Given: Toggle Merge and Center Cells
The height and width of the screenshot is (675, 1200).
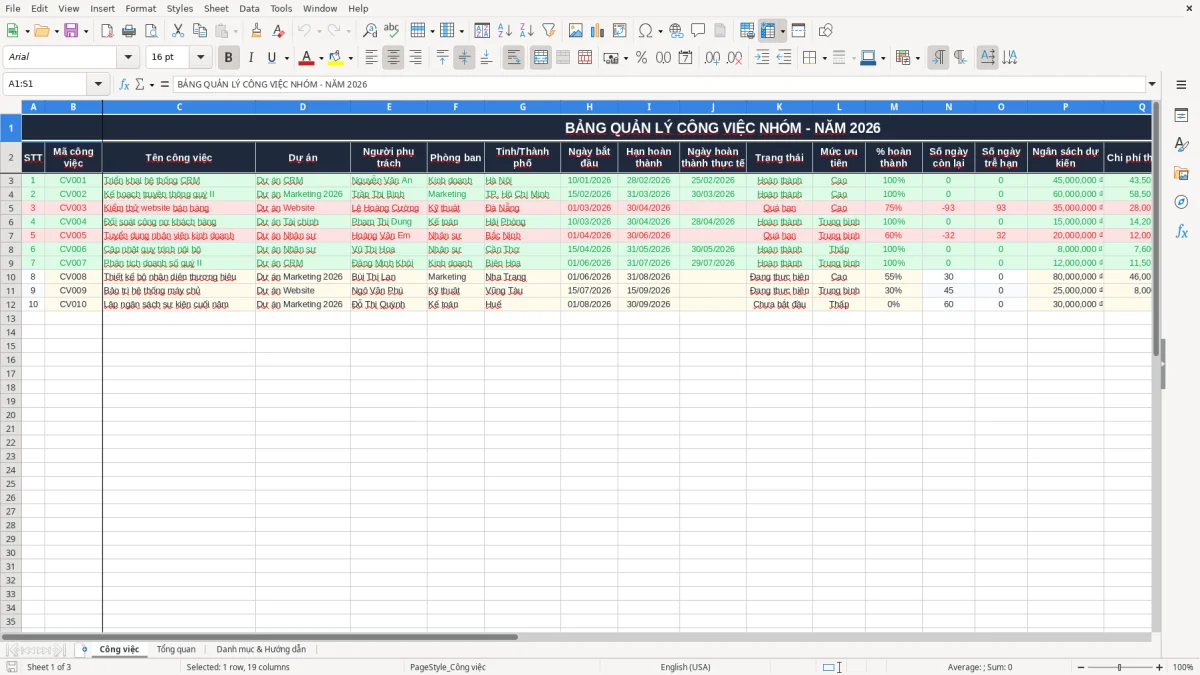Looking at the screenshot, I should pos(541,58).
